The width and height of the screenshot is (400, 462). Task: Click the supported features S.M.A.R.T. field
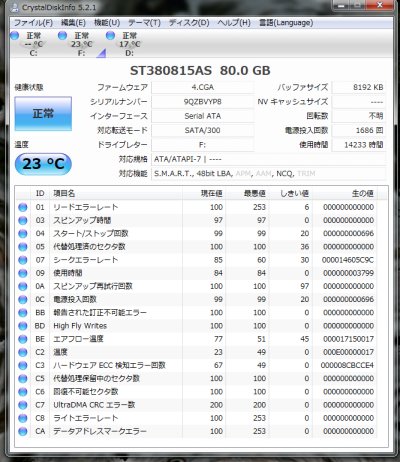[269, 173]
